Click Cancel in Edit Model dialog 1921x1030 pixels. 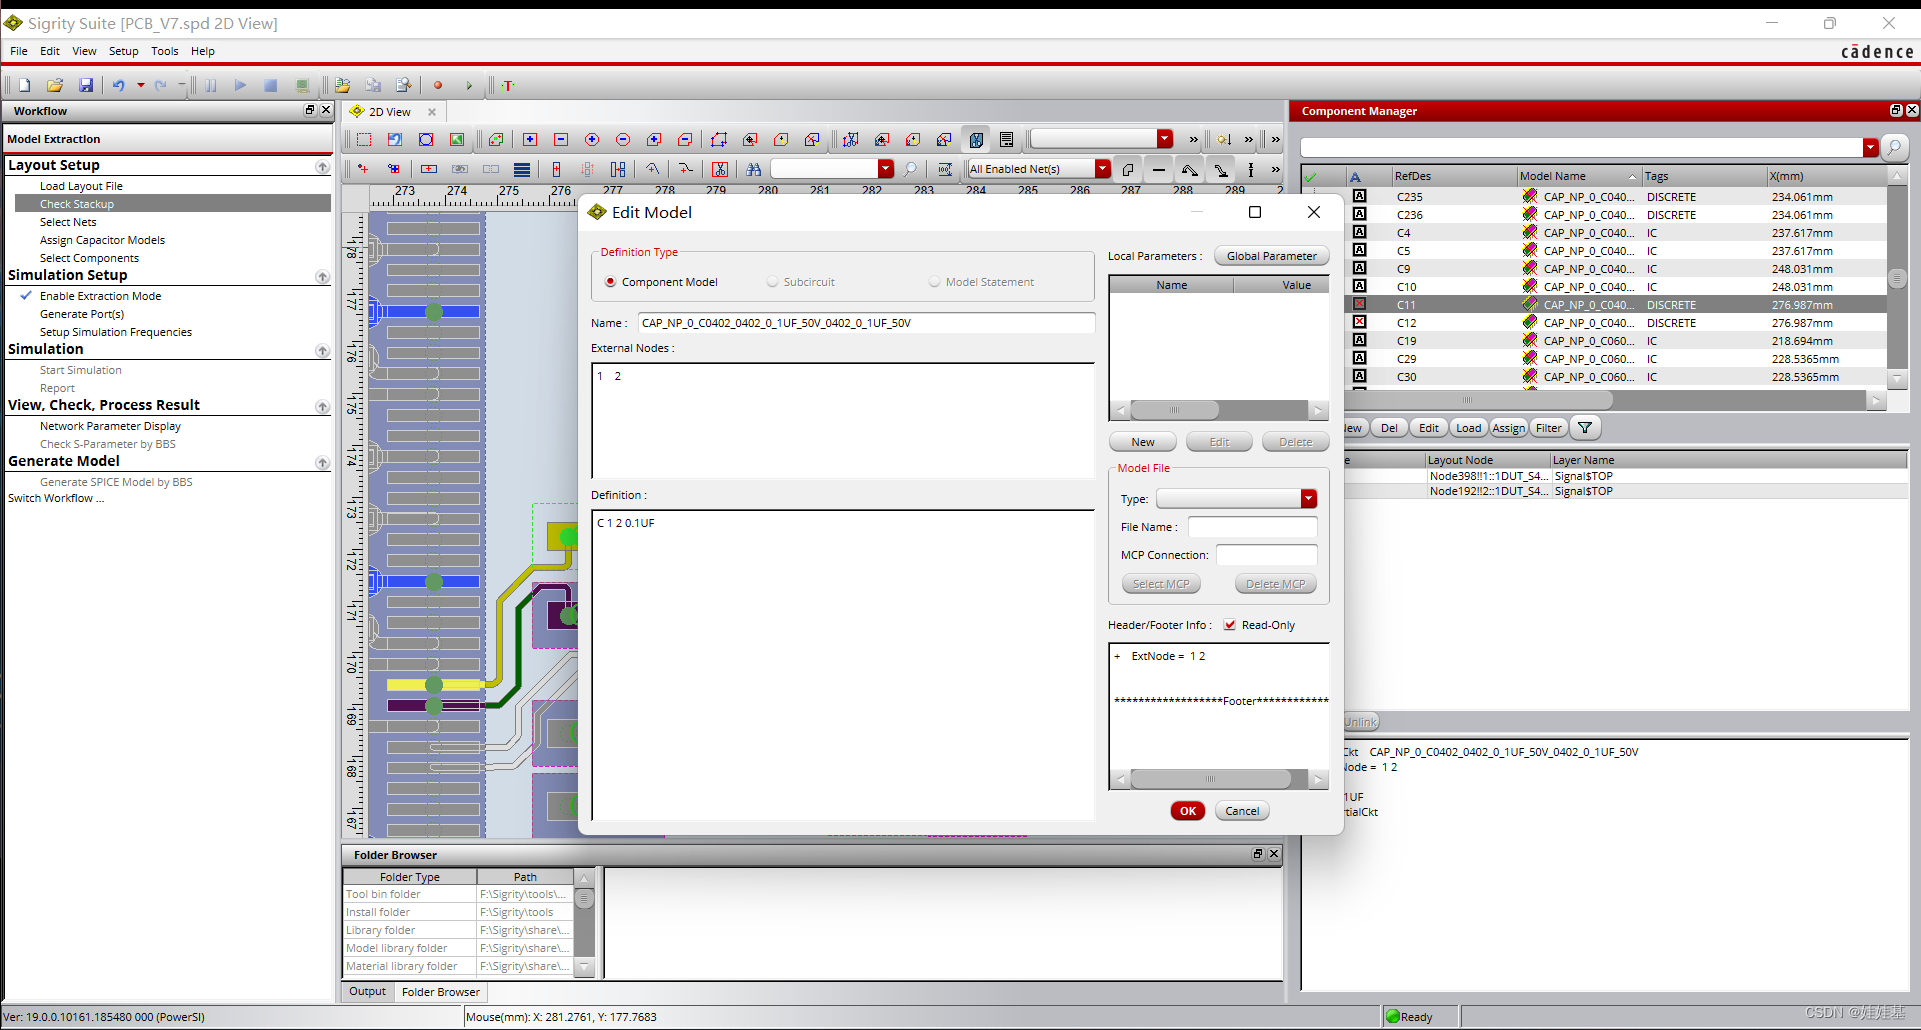(1242, 811)
